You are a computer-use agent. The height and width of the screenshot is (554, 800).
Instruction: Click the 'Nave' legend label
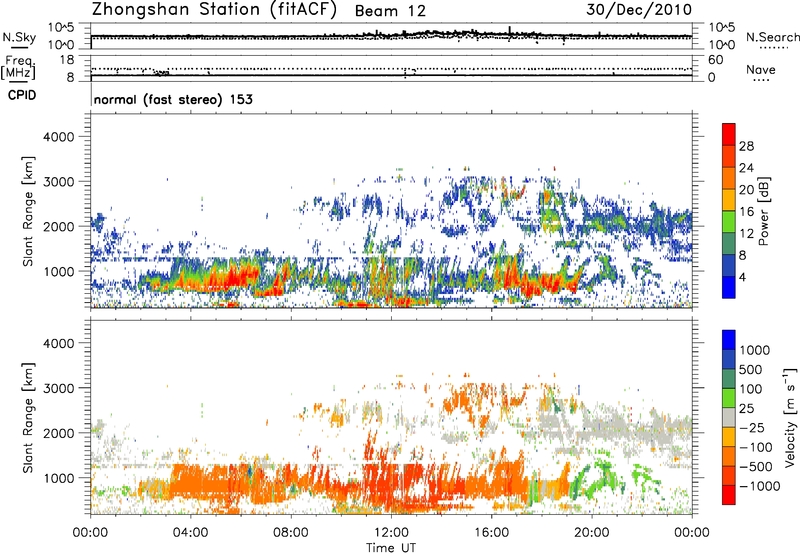click(761, 69)
